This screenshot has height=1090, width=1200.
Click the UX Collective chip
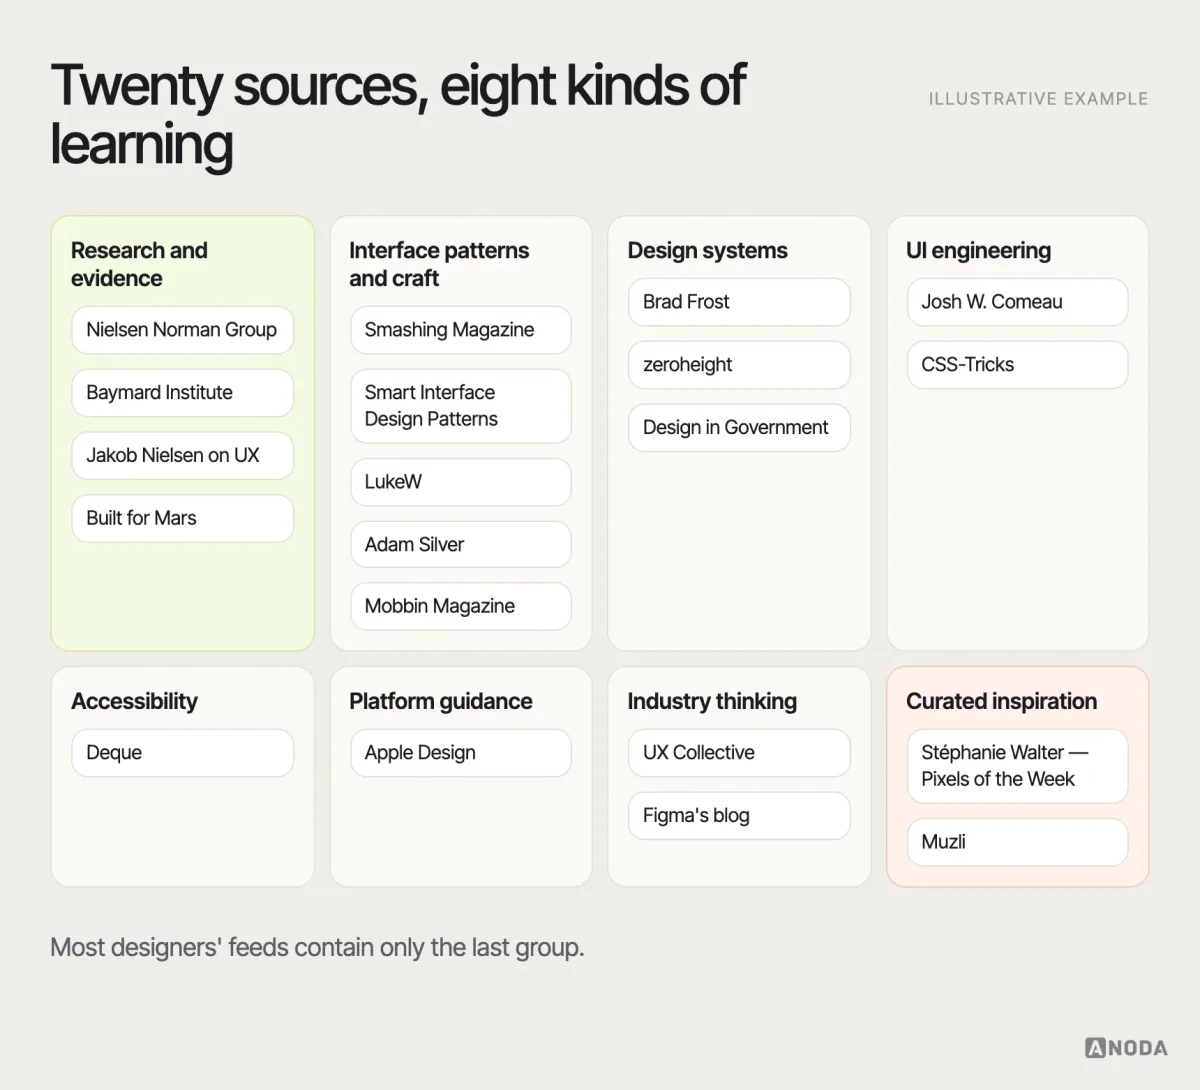[739, 753]
